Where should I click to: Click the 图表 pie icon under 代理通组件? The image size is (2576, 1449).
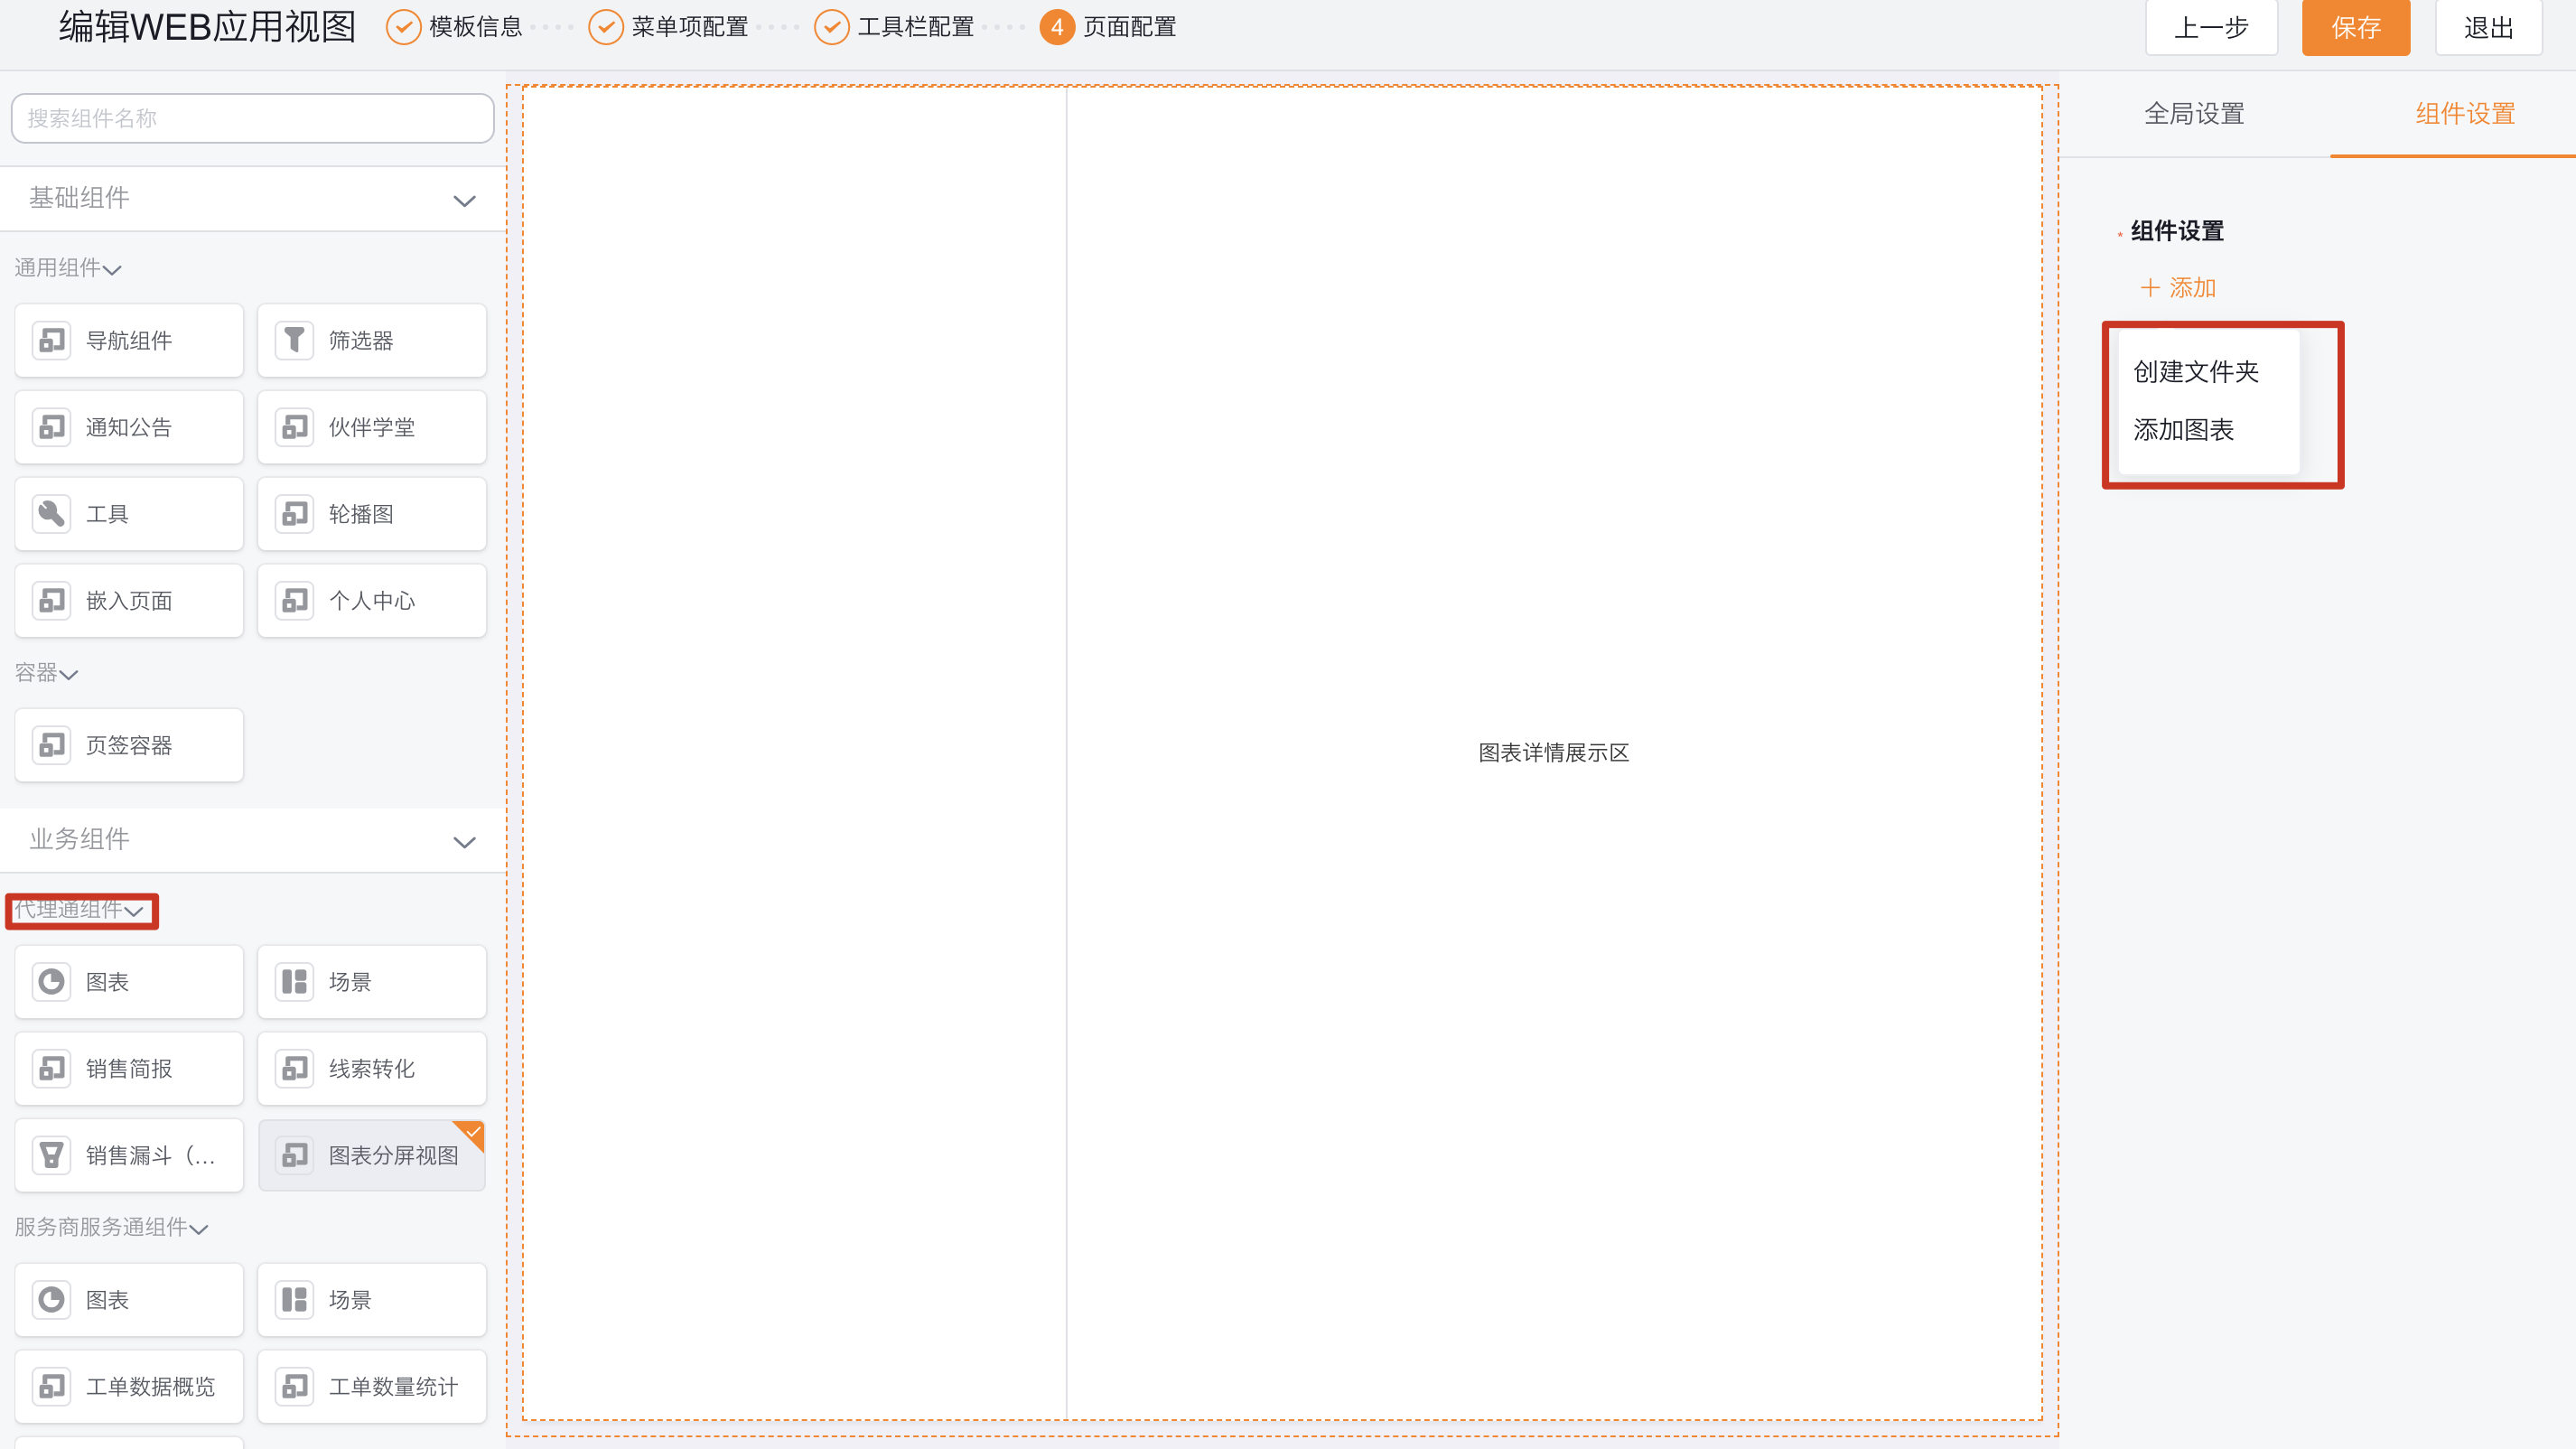[x=52, y=982]
